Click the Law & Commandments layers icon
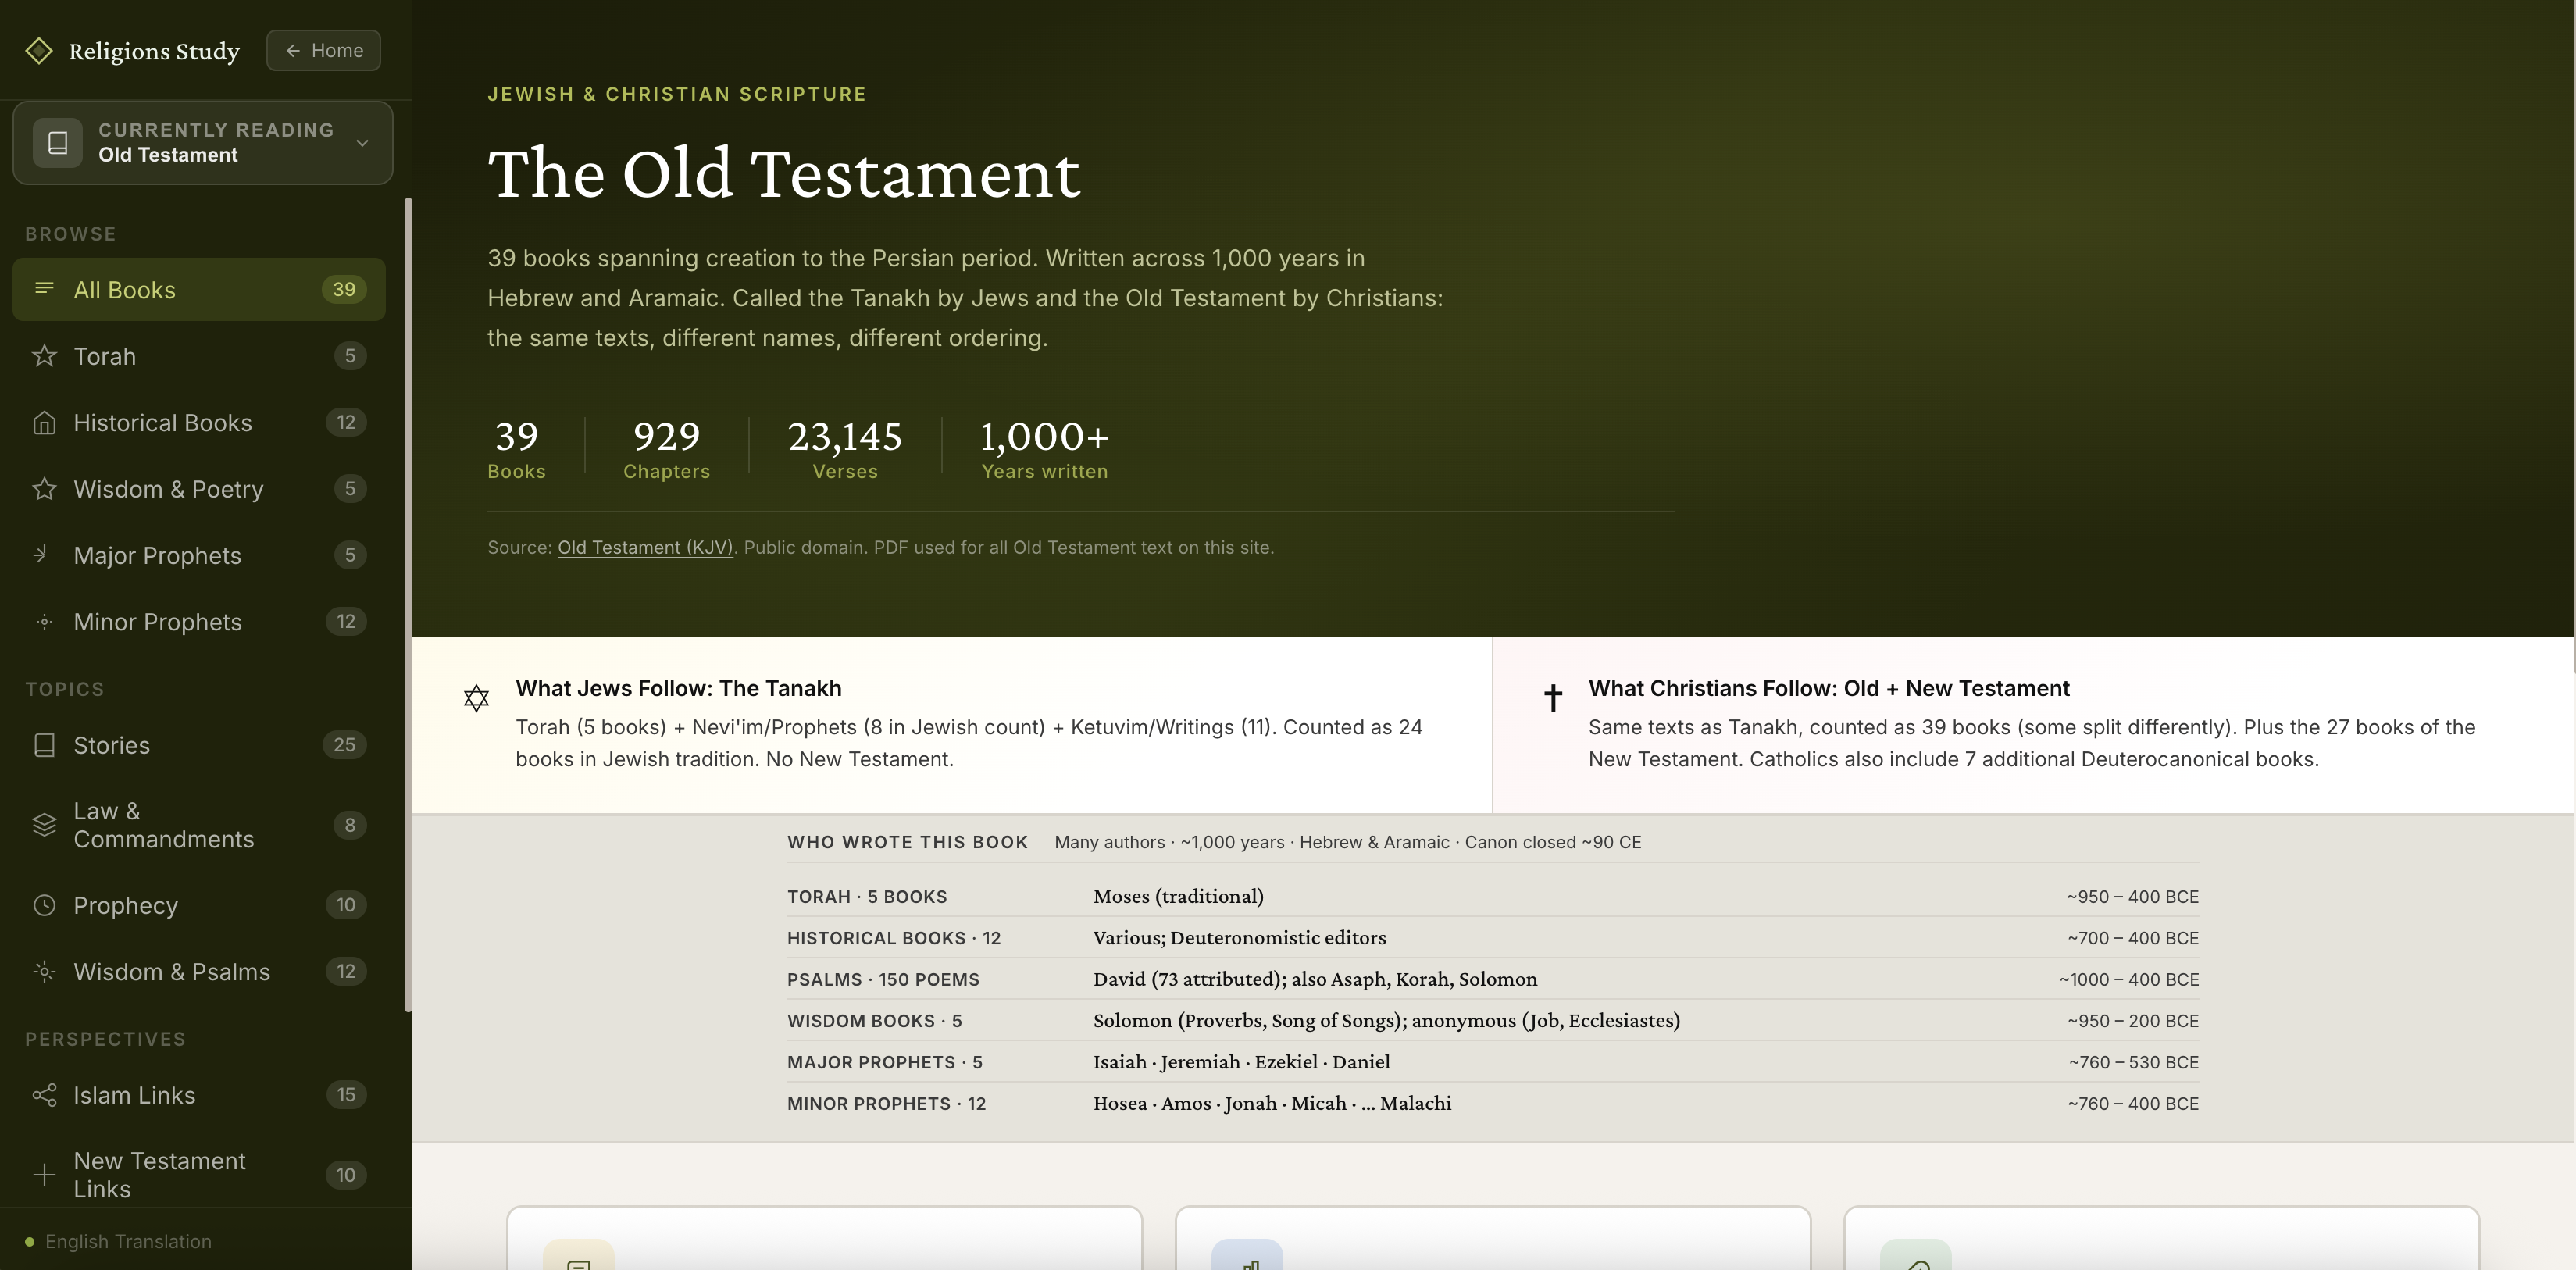Screen dimensions: 2576x1270 pyautogui.click(x=44, y=825)
